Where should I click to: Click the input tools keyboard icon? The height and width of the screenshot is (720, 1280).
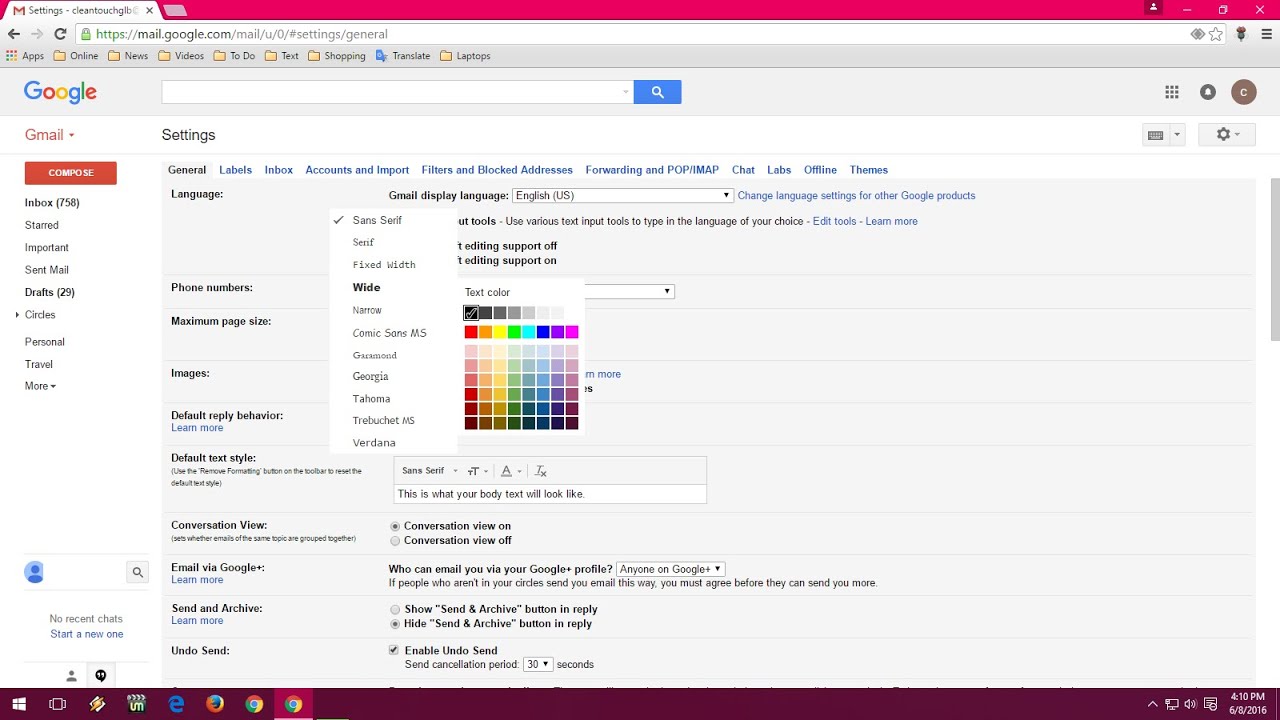click(x=1155, y=135)
